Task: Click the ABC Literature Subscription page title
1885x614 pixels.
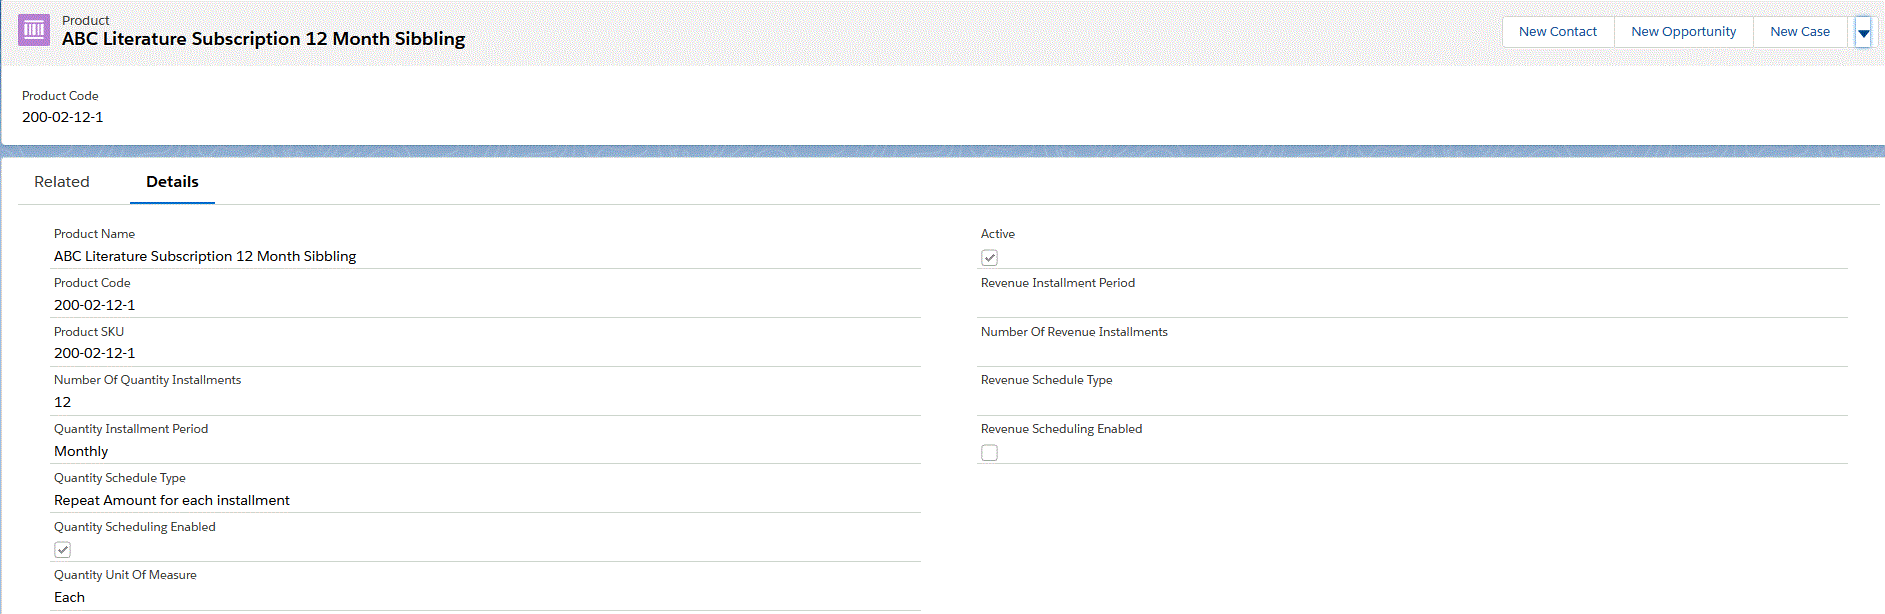Action: tap(263, 39)
